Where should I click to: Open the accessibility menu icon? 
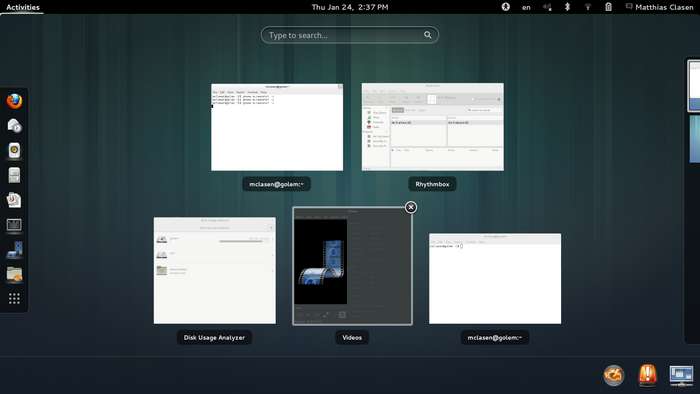tap(505, 7)
